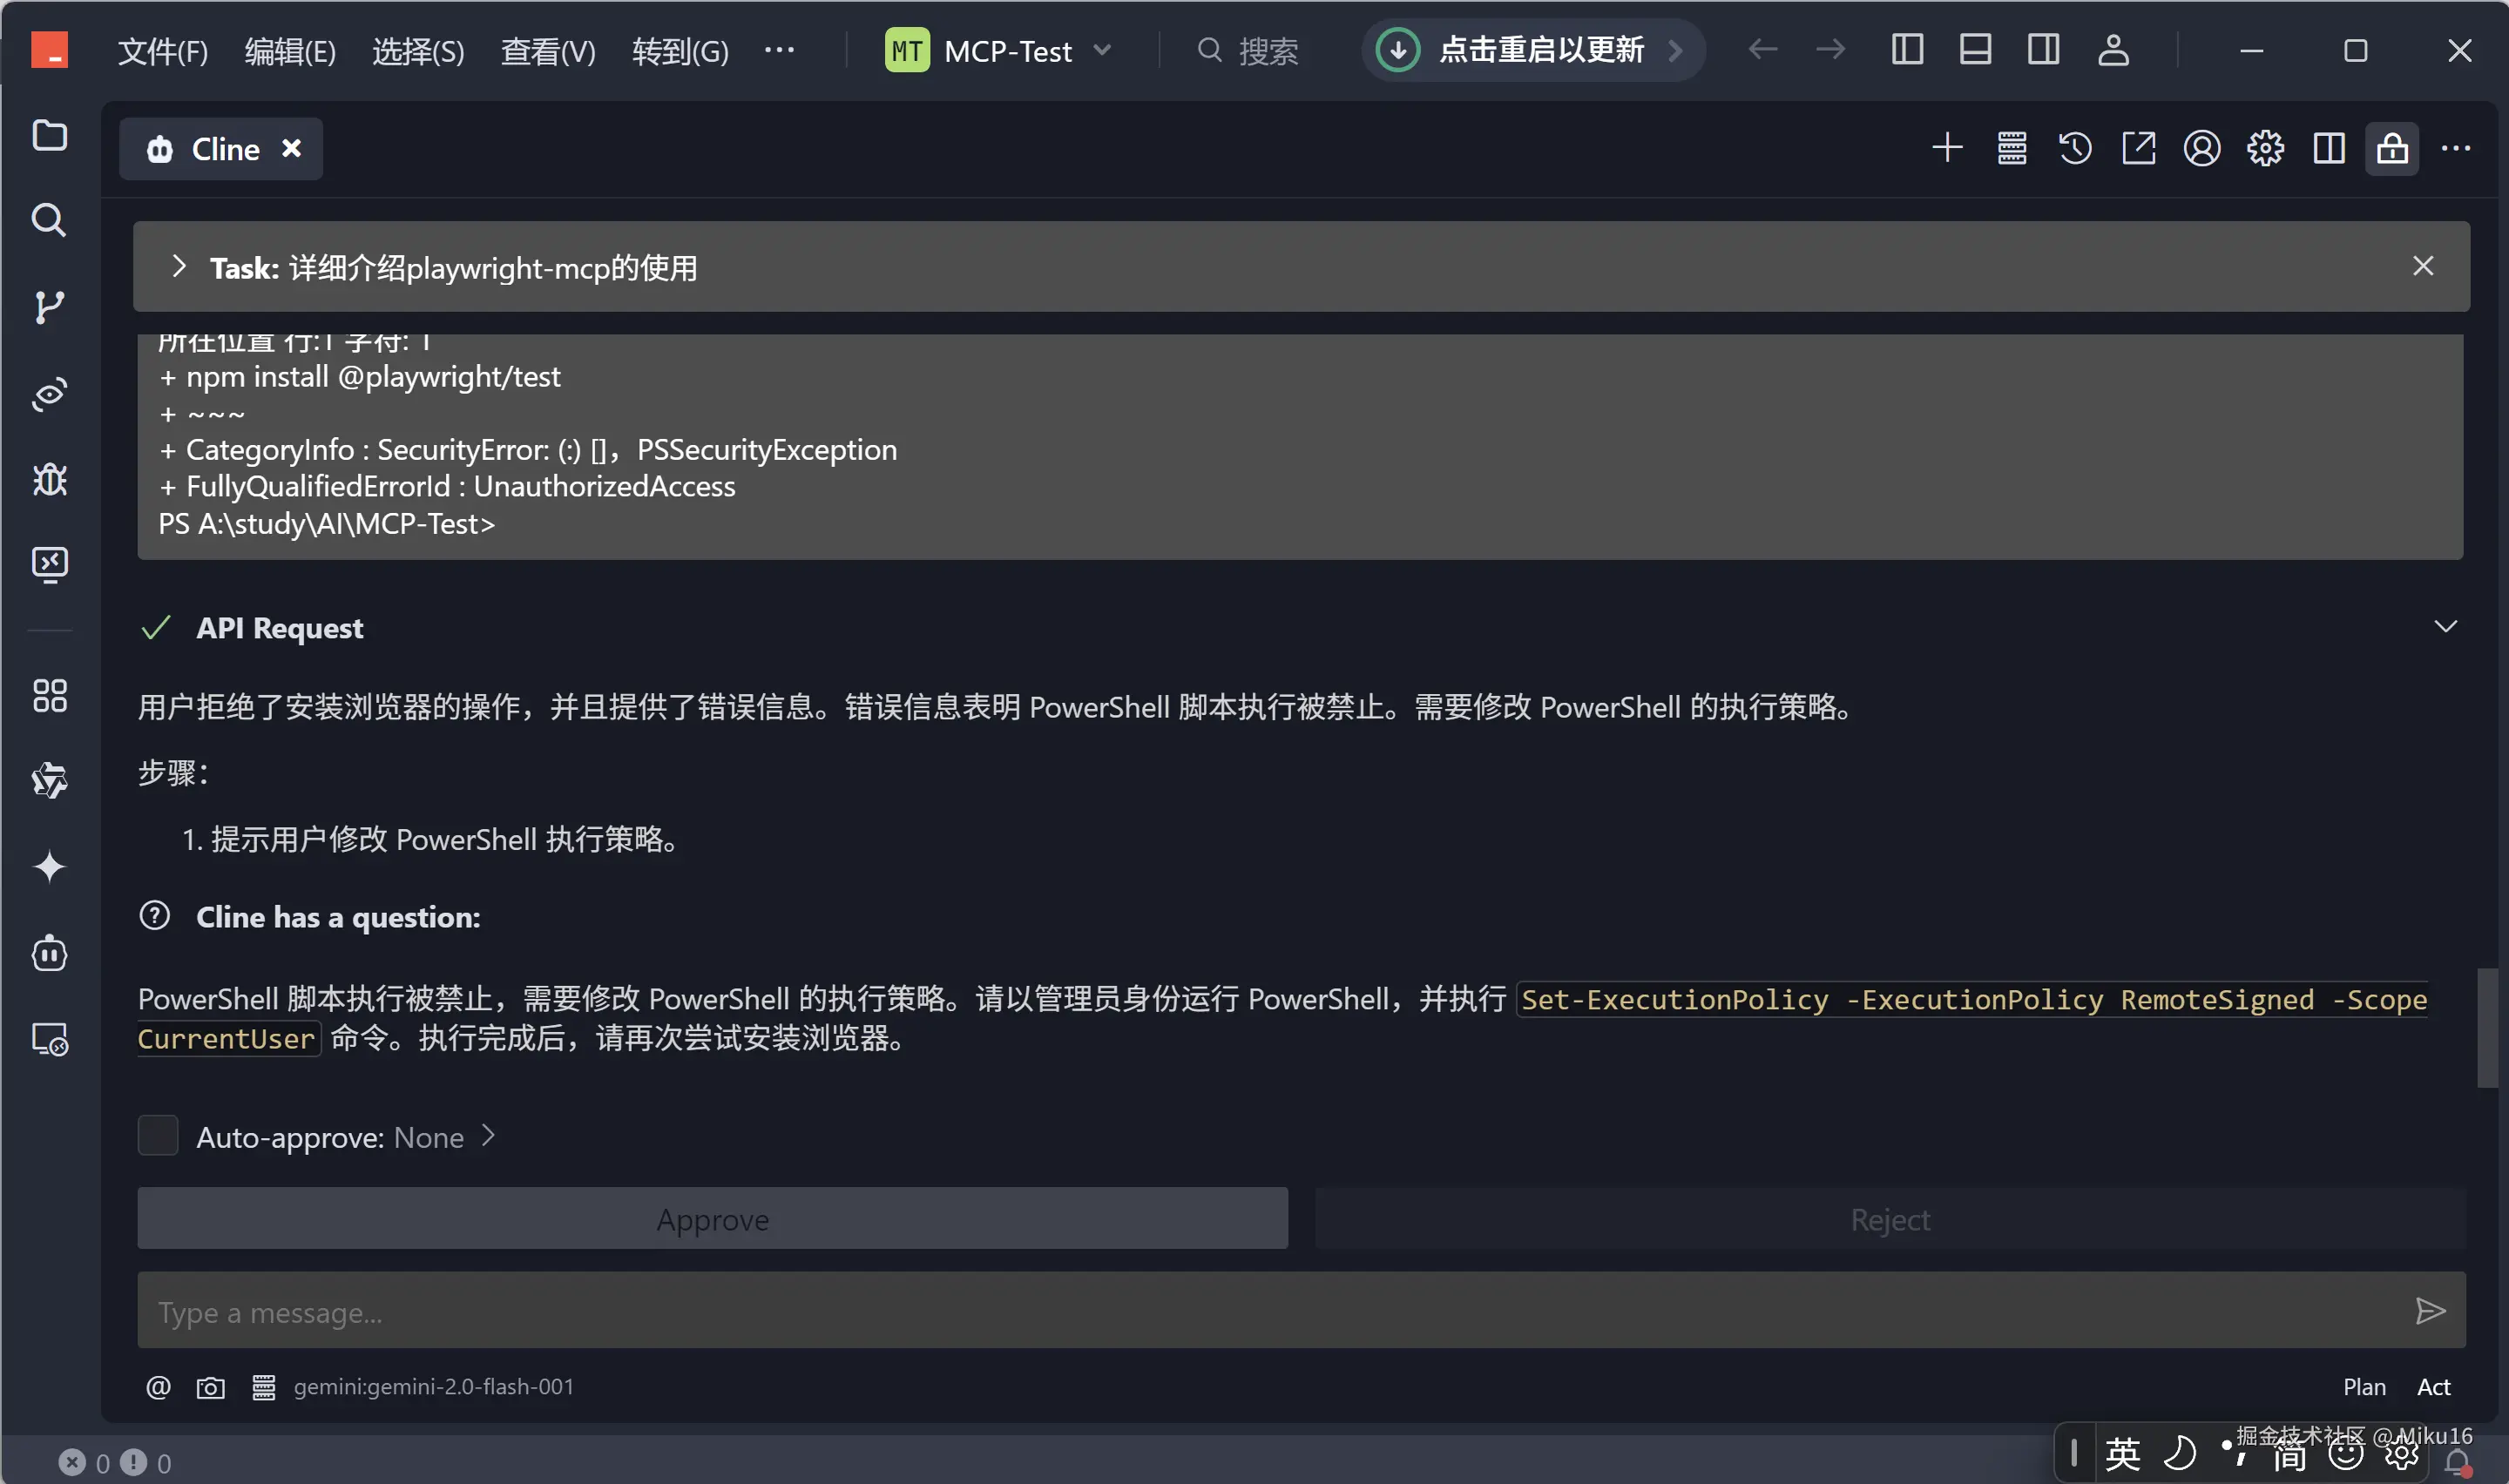Switch to Act mode
Viewport: 2509px width, 1484px height.
click(x=2432, y=1387)
